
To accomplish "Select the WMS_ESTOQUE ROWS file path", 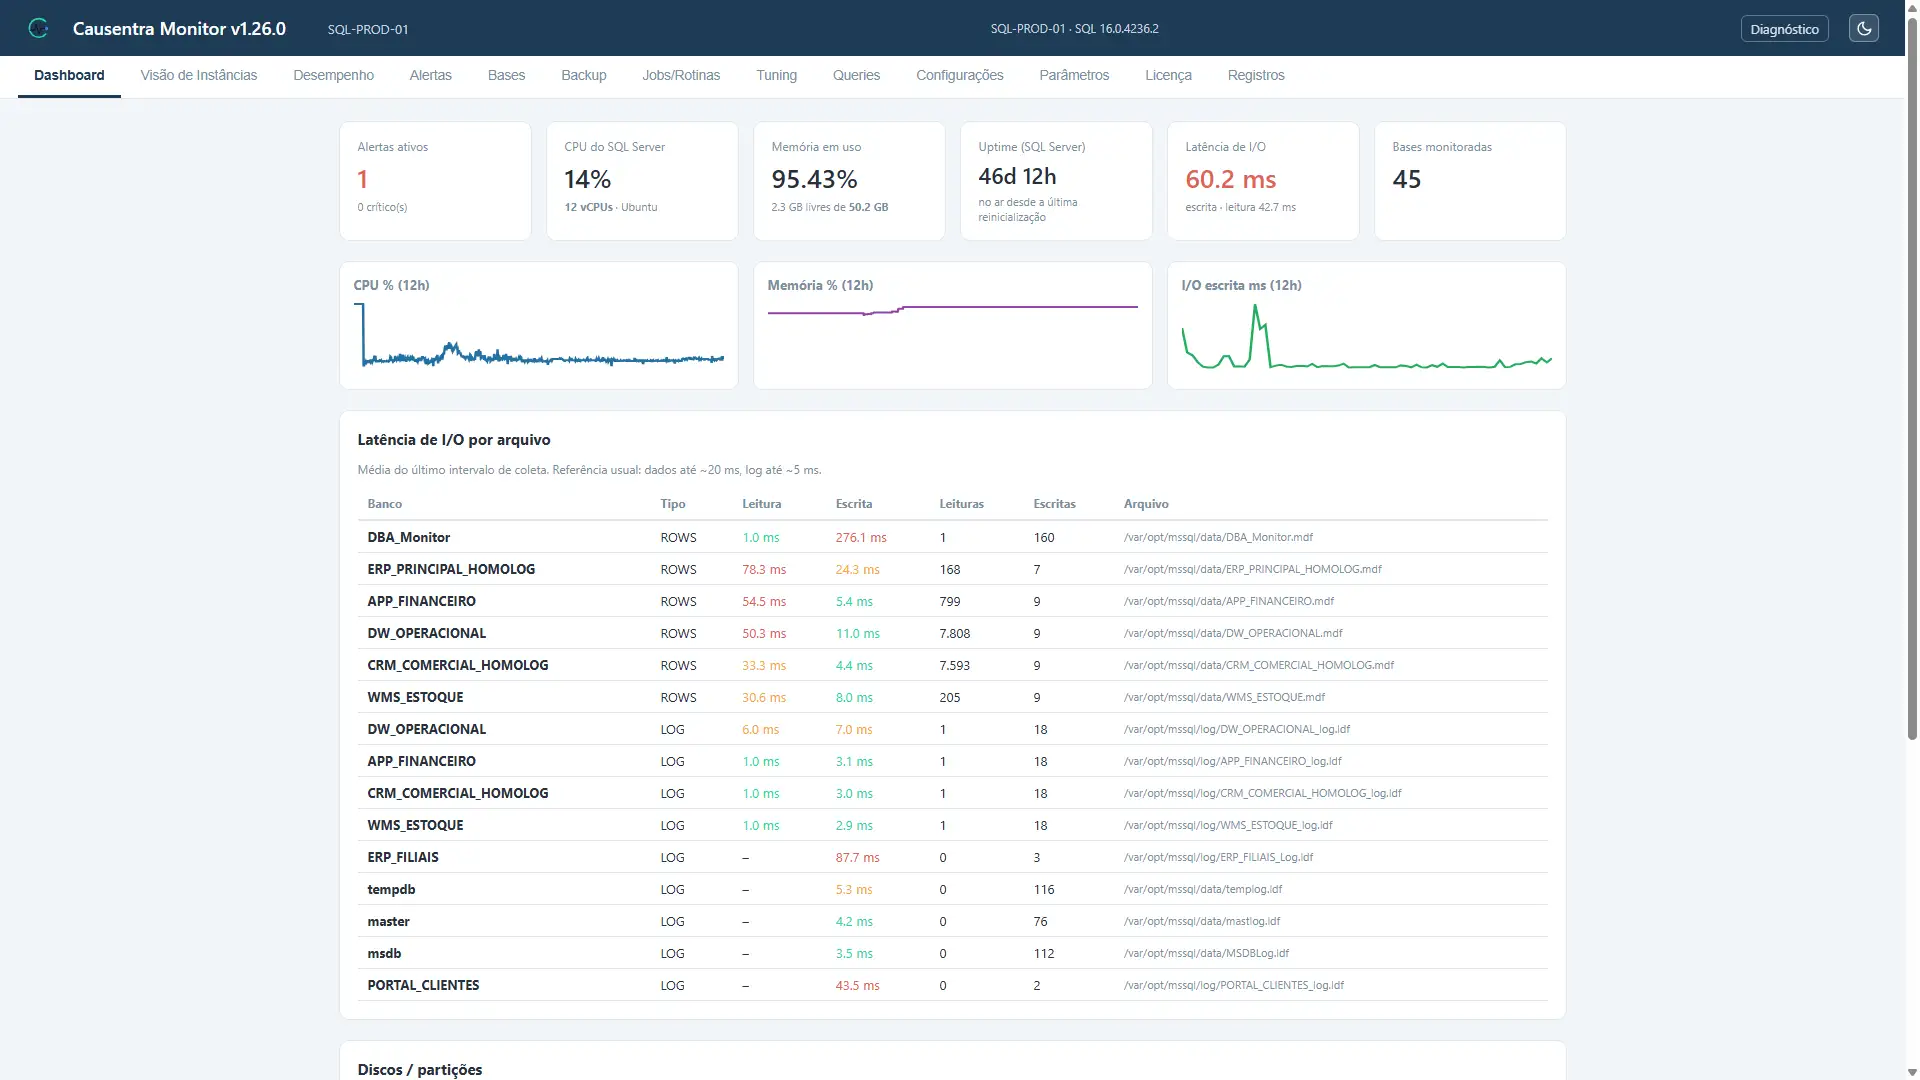I will 1224,697.
